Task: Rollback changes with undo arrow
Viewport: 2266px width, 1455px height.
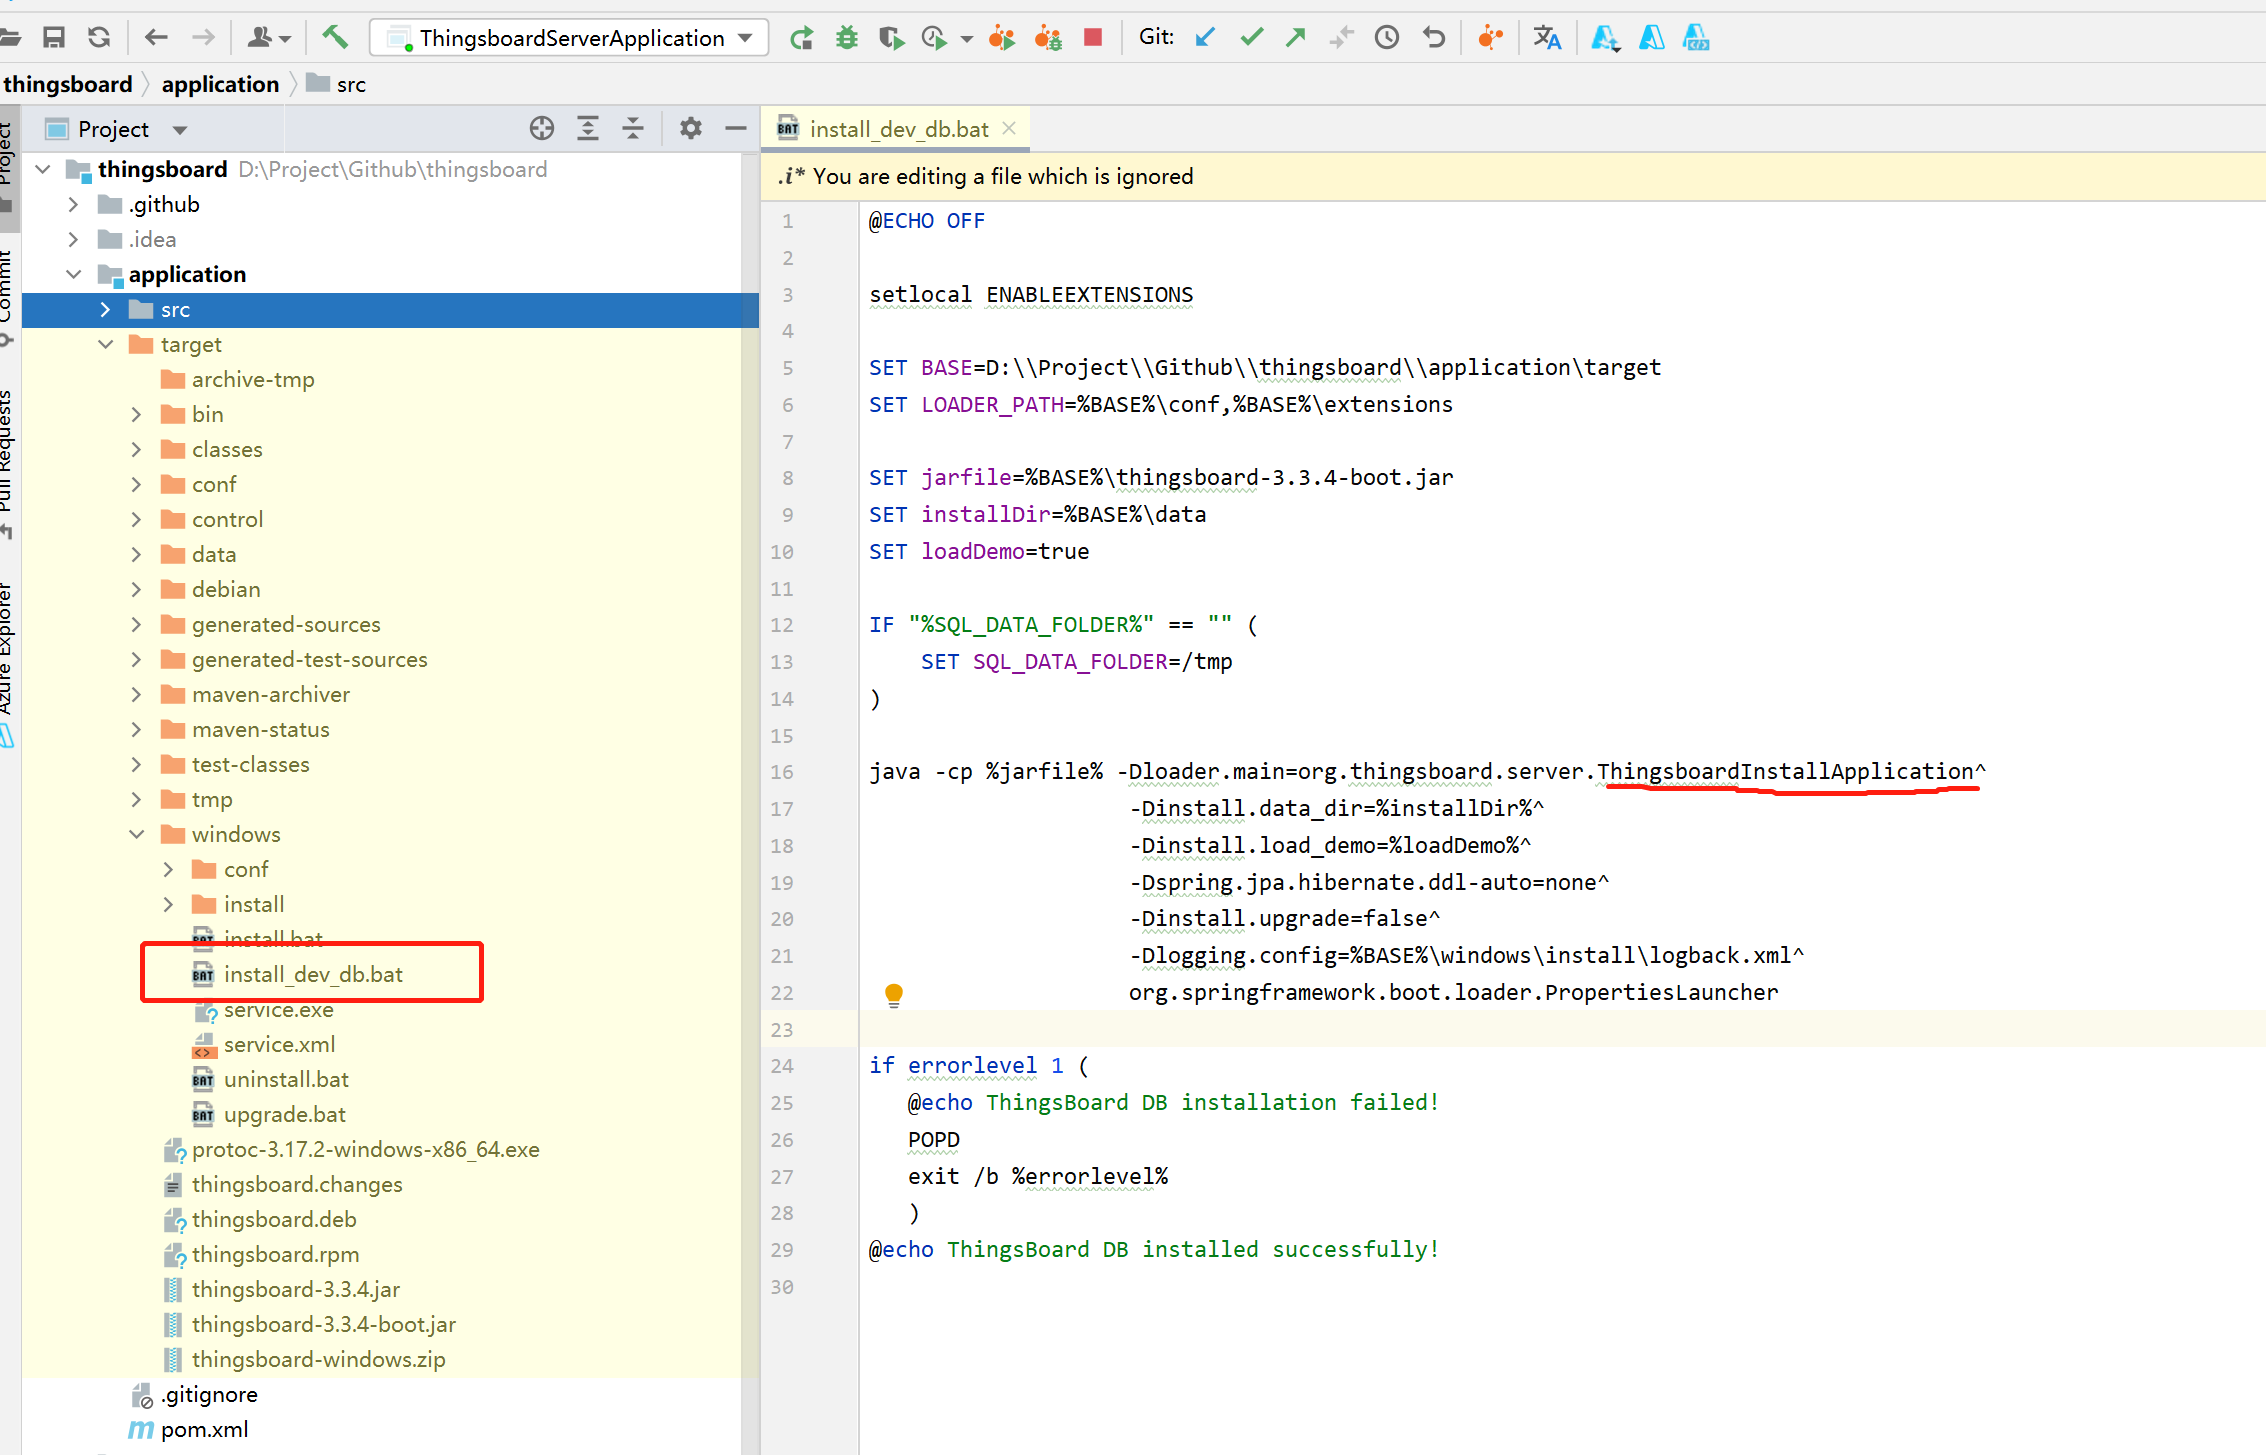Action: 1434,38
